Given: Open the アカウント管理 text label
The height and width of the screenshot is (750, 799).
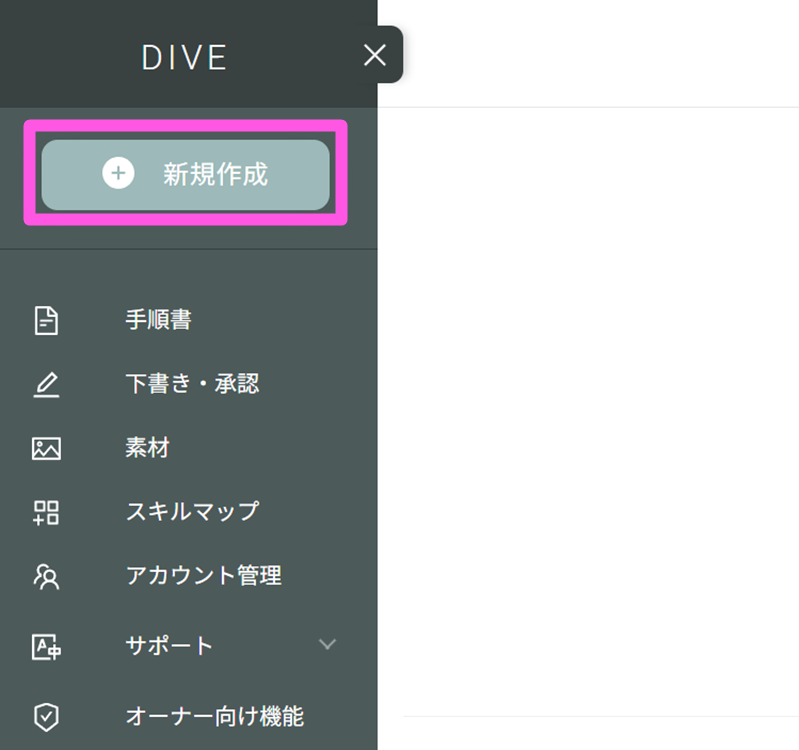Looking at the screenshot, I should [203, 576].
